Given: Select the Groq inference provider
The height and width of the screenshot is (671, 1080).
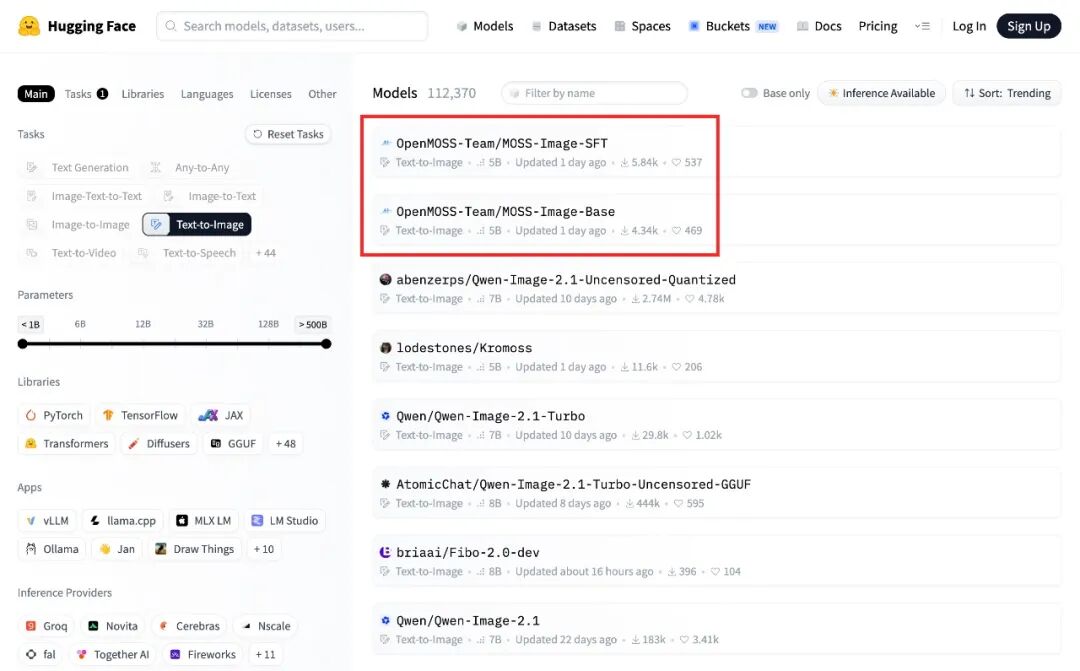Looking at the screenshot, I should coord(47,626).
